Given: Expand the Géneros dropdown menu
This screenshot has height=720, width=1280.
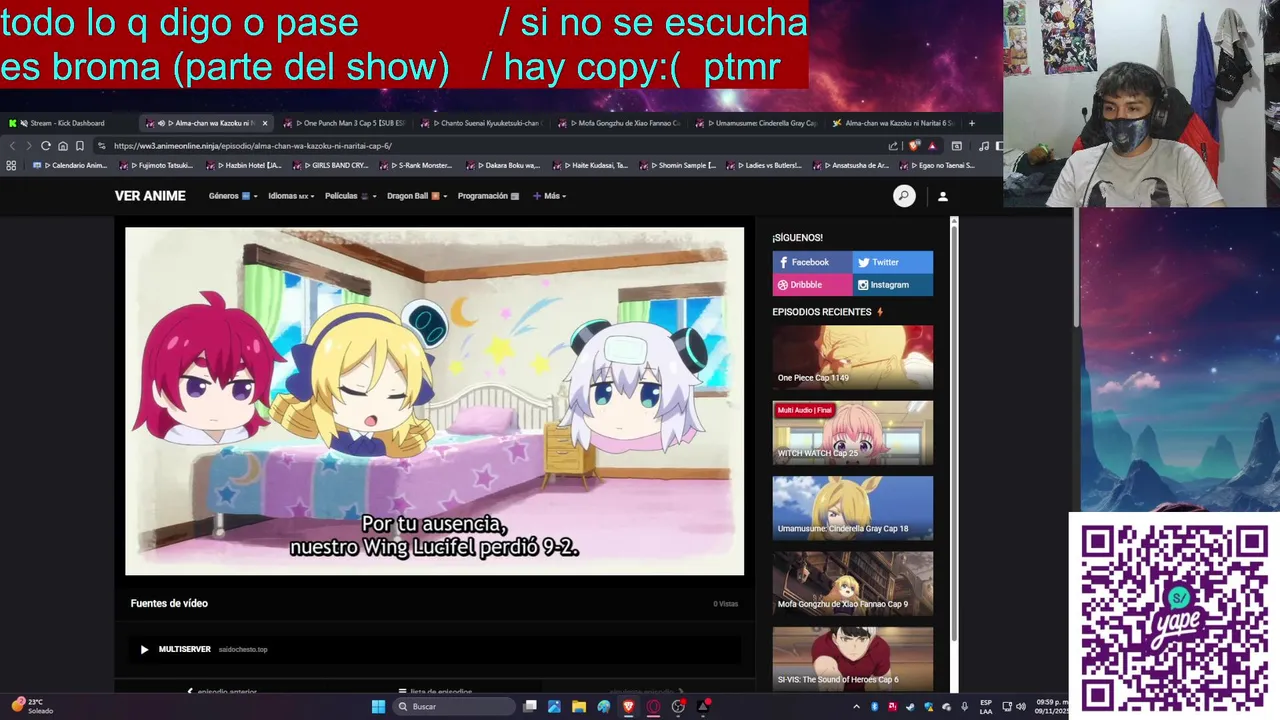Looking at the screenshot, I should [233, 196].
